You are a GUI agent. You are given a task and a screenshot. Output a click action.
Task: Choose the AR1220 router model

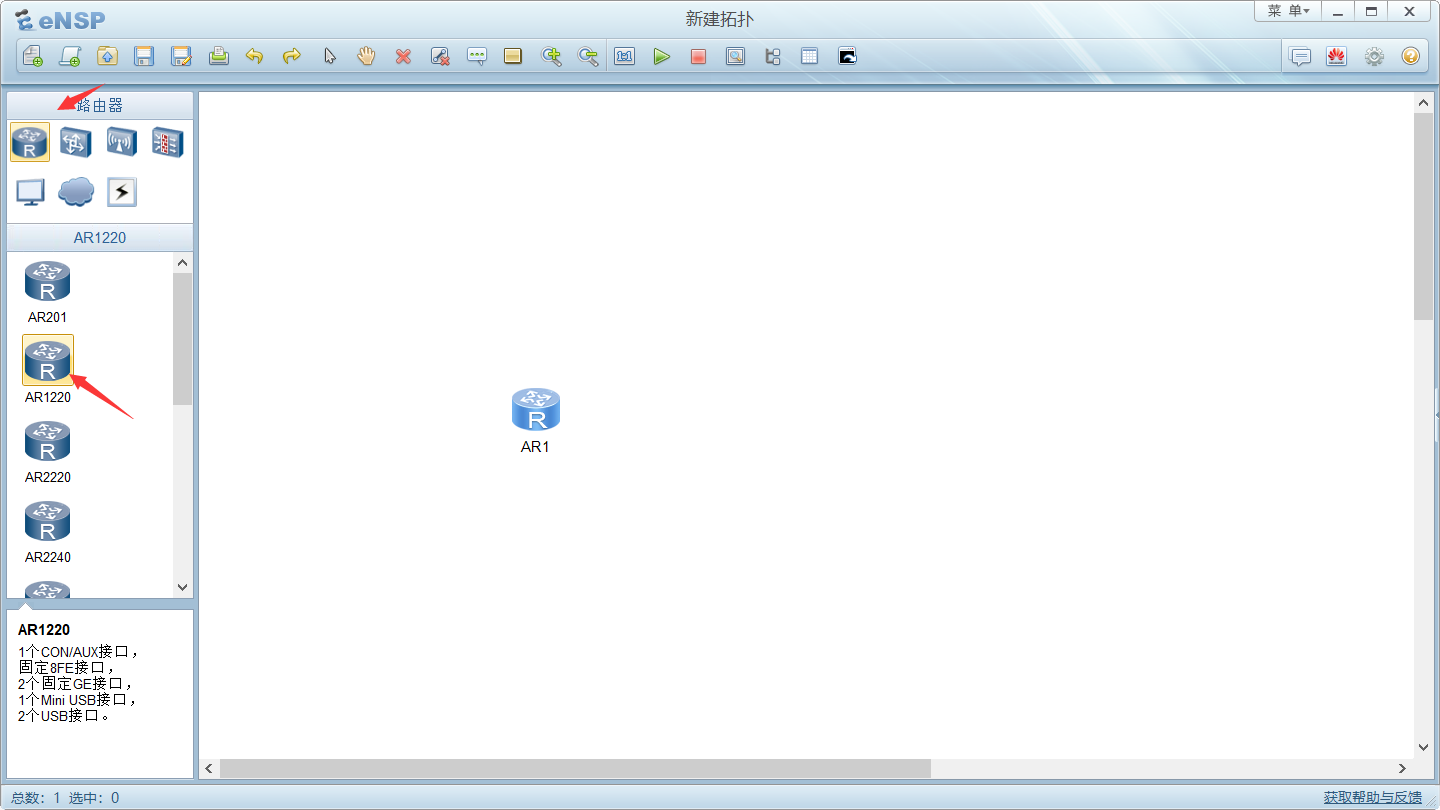(x=48, y=370)
